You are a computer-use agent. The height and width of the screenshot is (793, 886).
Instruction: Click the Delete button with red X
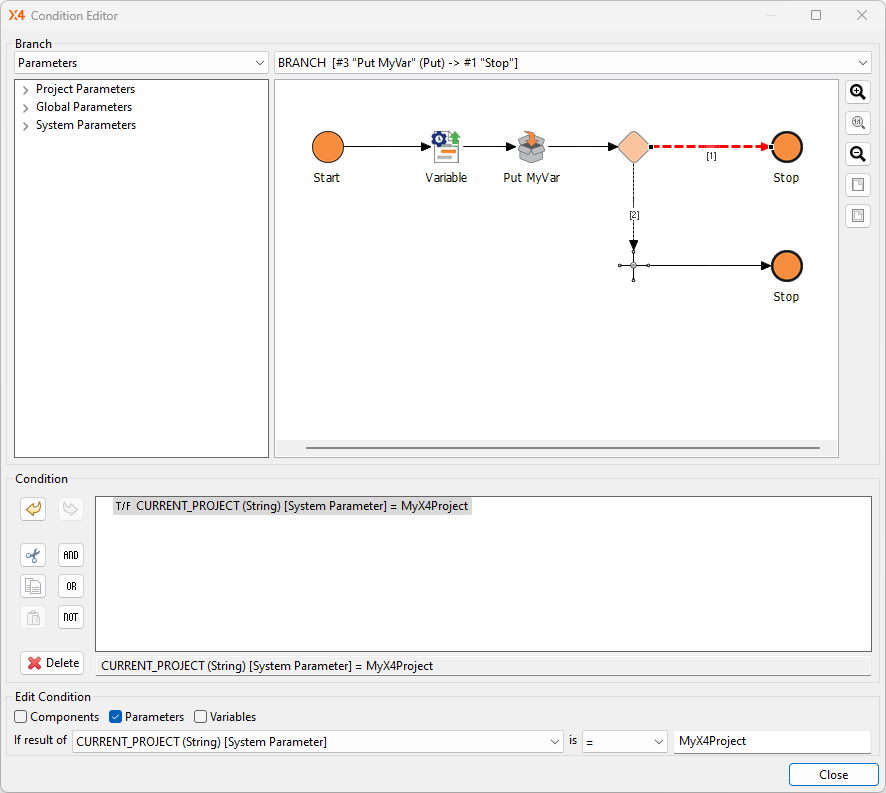click(x=51, y=662)
